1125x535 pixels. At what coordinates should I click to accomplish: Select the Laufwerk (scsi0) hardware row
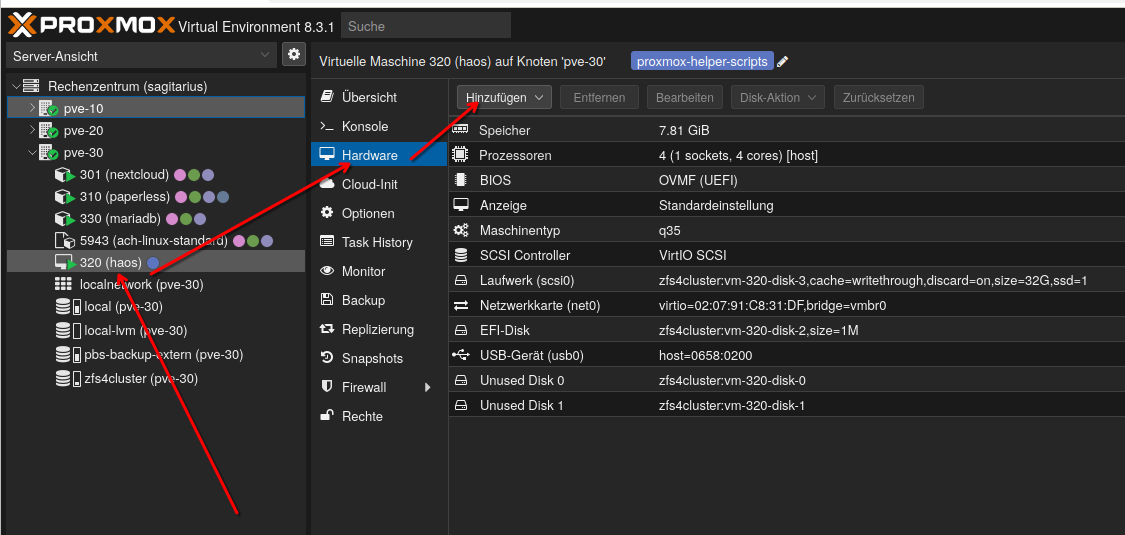coord(786,280)
